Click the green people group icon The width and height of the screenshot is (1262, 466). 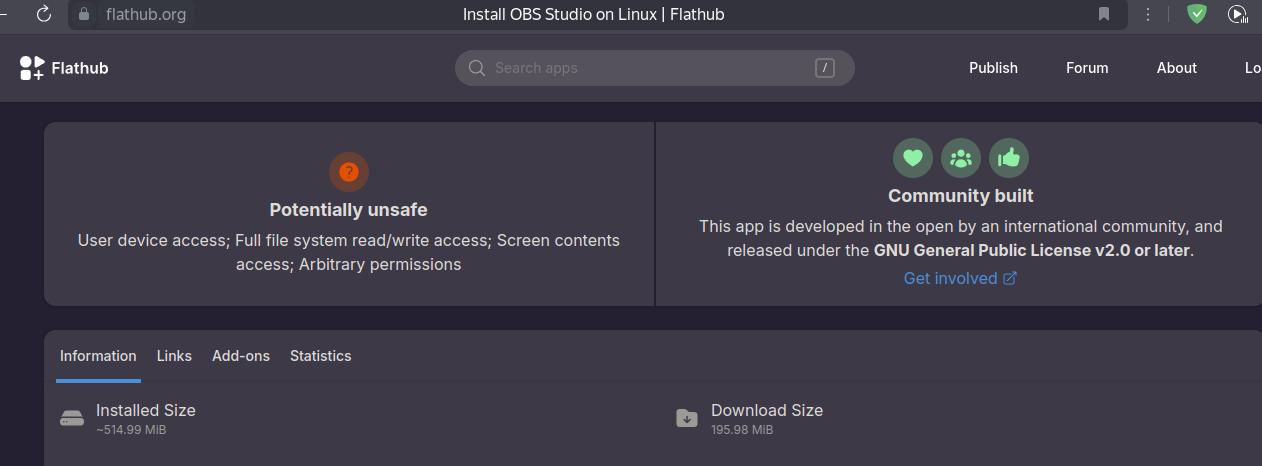(x=960, y=158)
